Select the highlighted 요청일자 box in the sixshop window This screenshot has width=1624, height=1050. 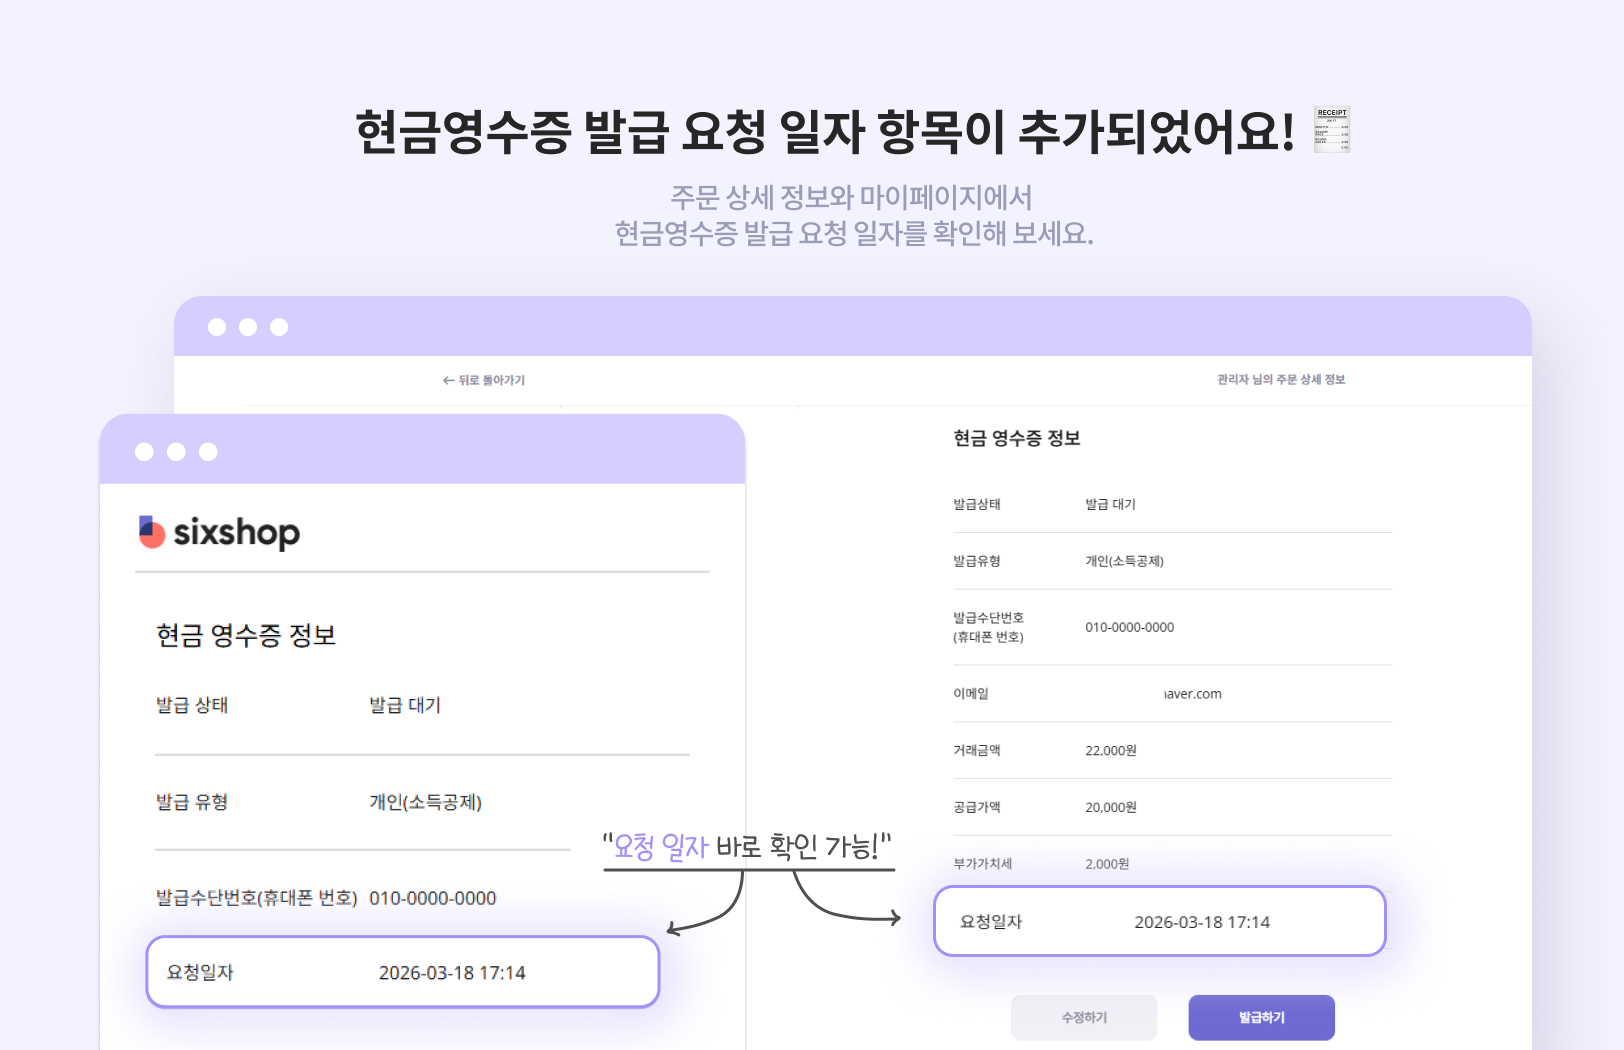click(402, 972)
